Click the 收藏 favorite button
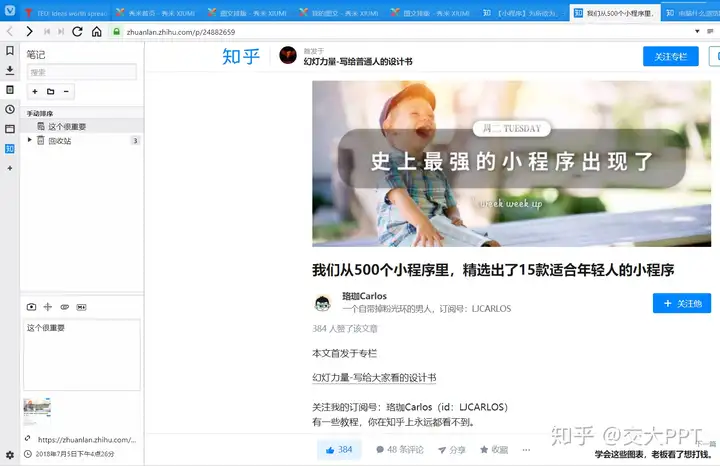Image resolution: width=720 pixels, height=466 pixels. (x=494, y=449)
